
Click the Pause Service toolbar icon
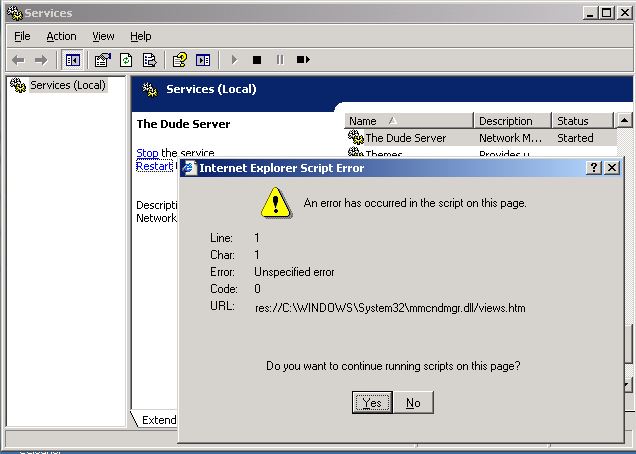point(280,60)
